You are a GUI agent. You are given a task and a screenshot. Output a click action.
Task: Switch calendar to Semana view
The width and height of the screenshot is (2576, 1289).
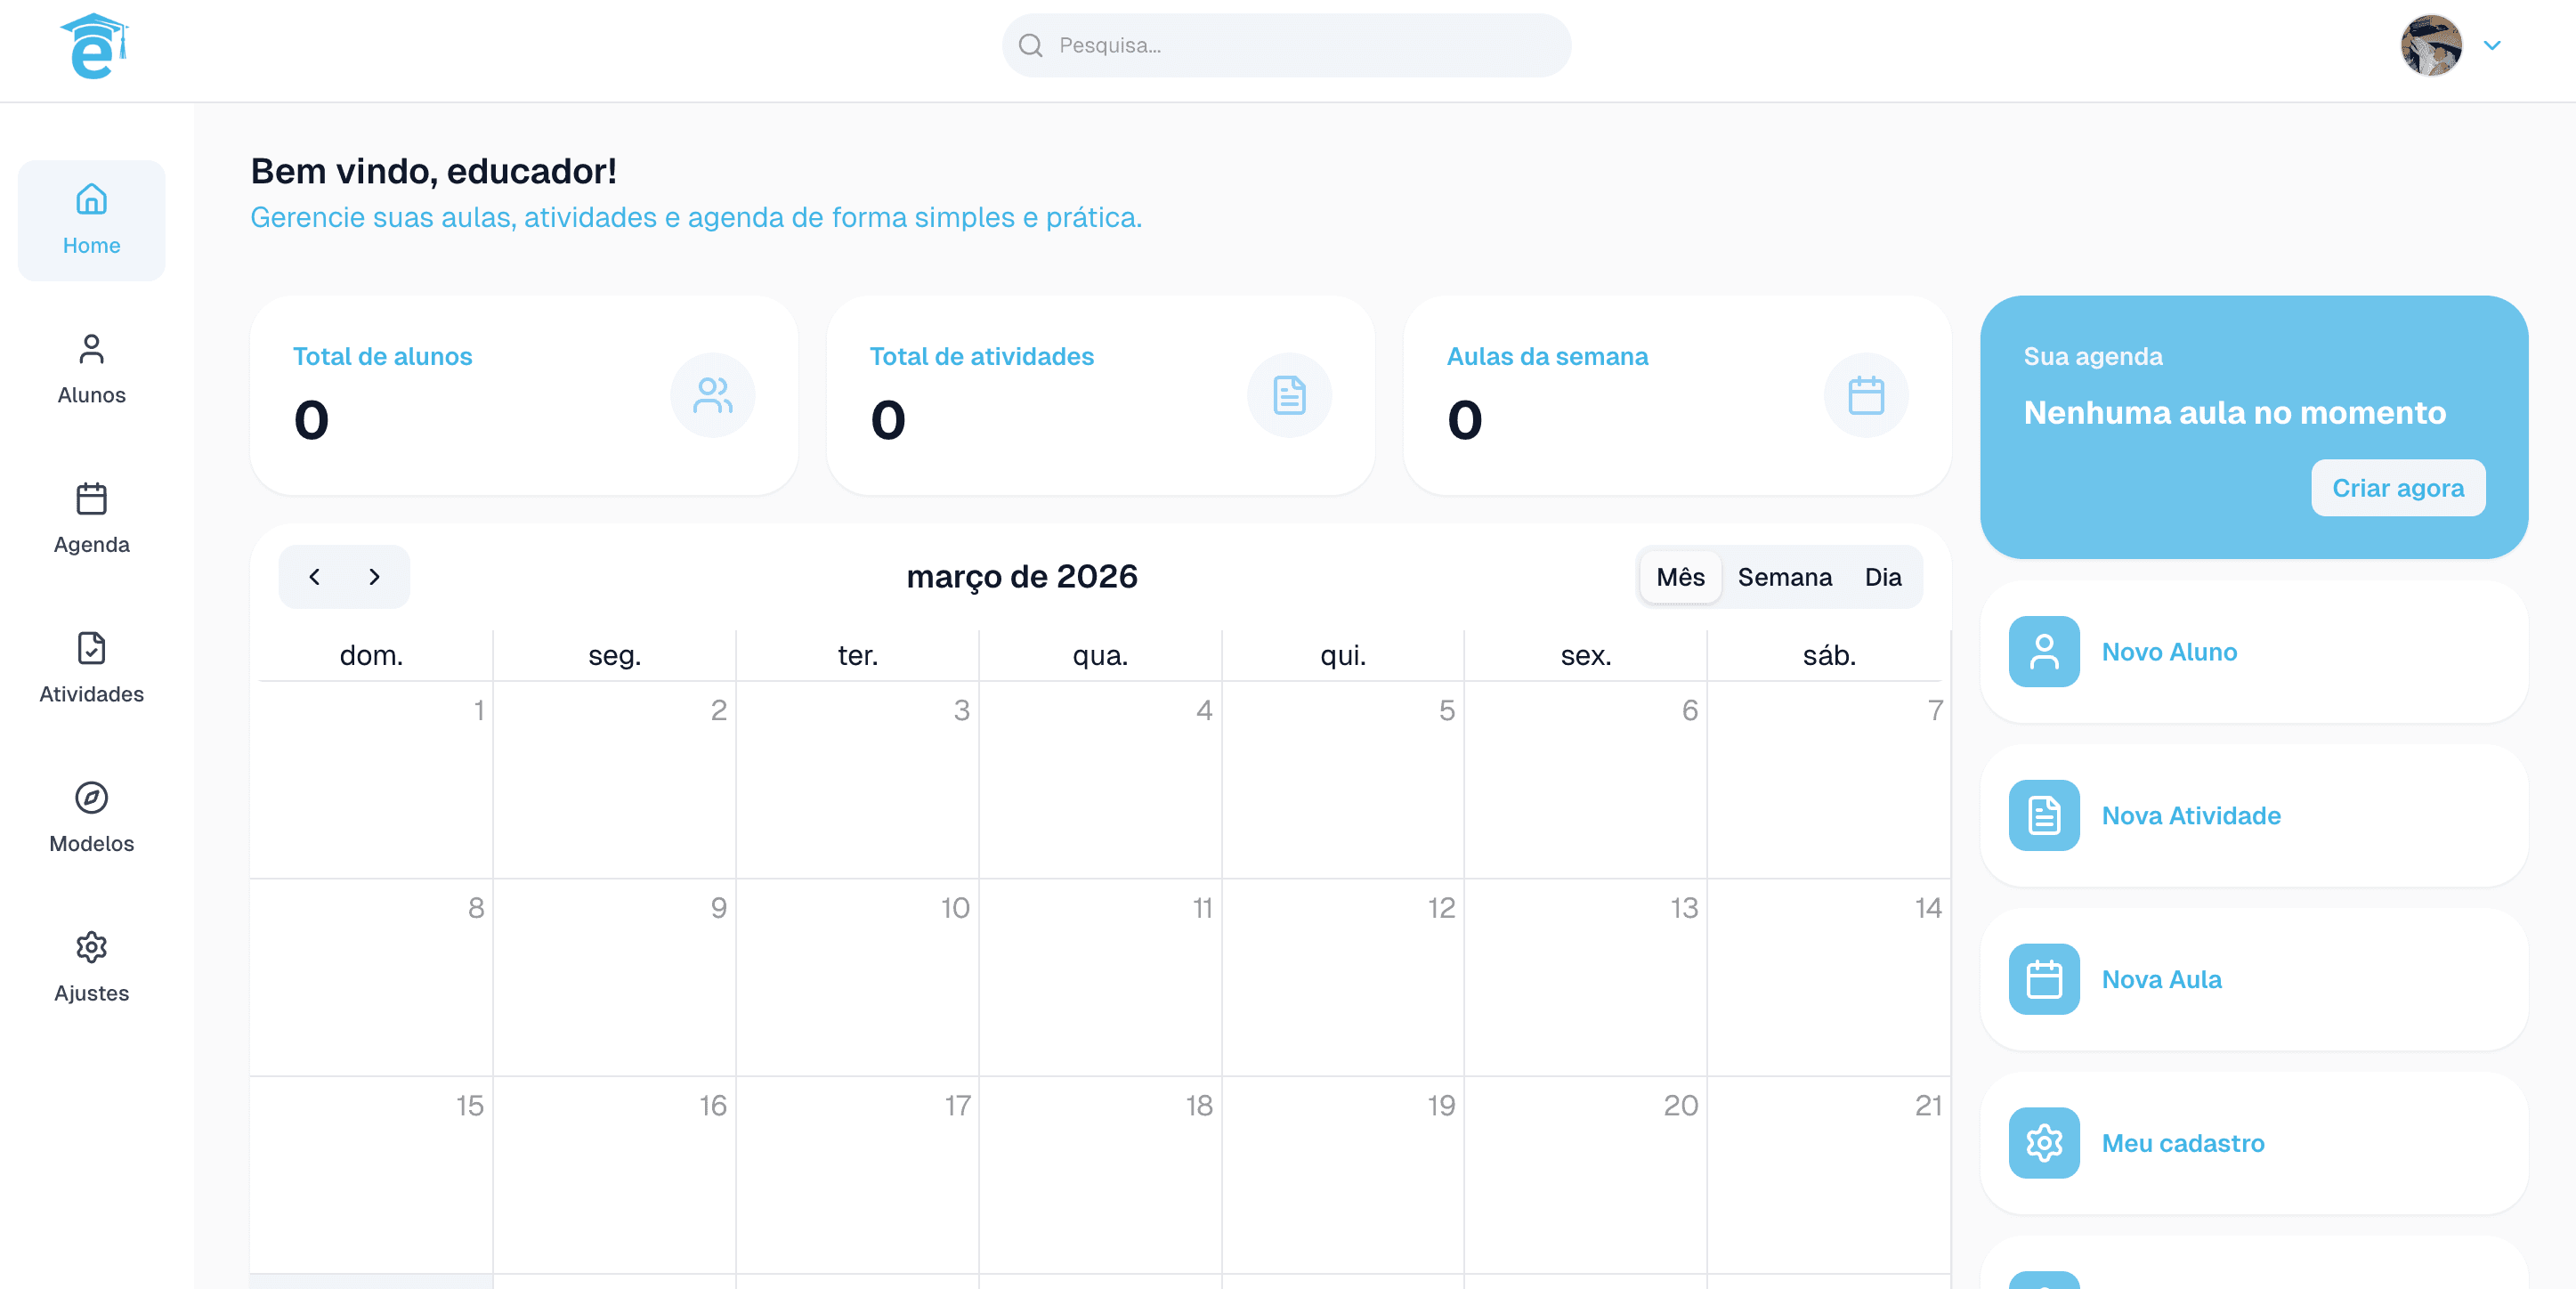coord(1784,577)
